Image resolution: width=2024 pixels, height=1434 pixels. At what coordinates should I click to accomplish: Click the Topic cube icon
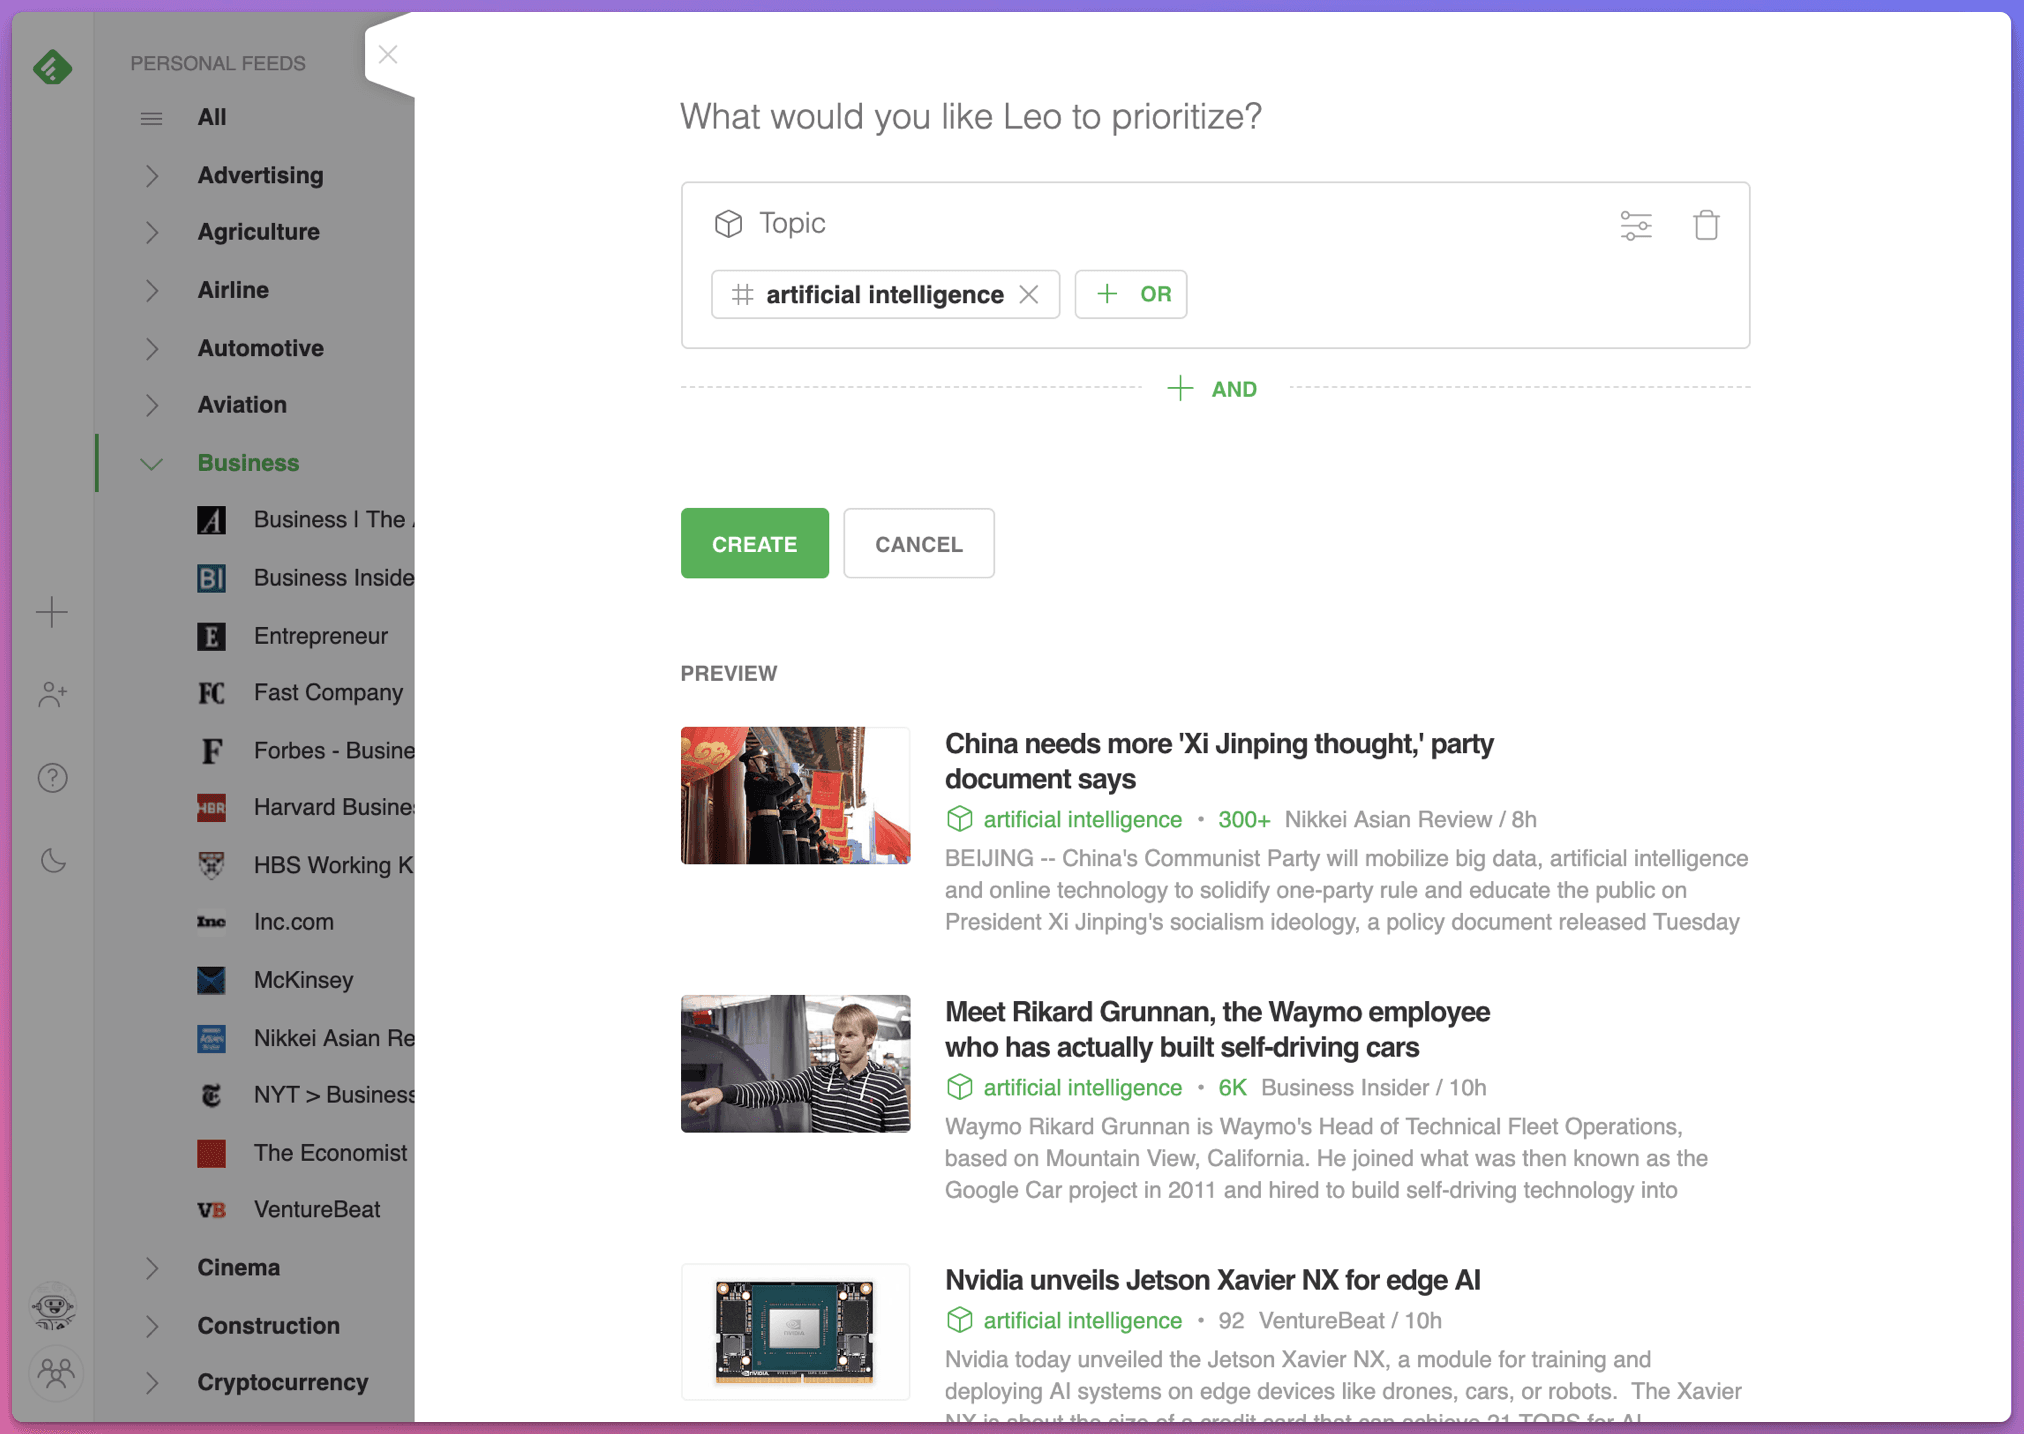coord(728,223)
